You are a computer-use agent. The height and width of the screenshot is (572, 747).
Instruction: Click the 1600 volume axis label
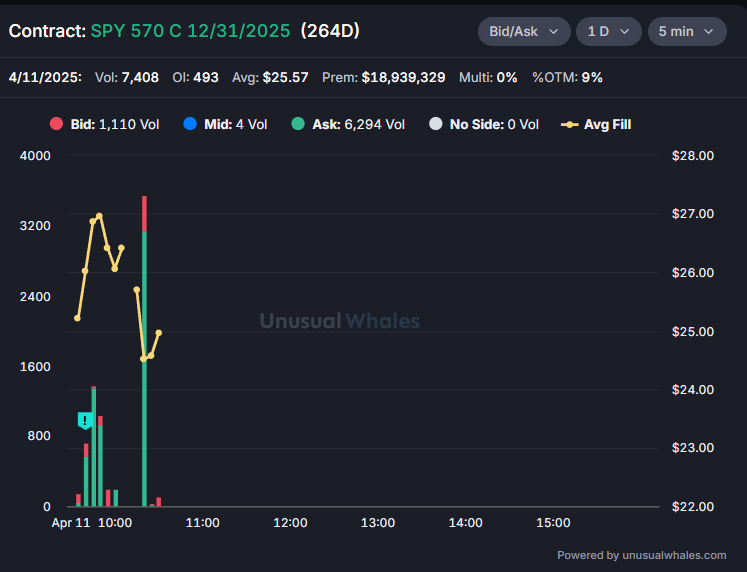click(x=35, y=367)
